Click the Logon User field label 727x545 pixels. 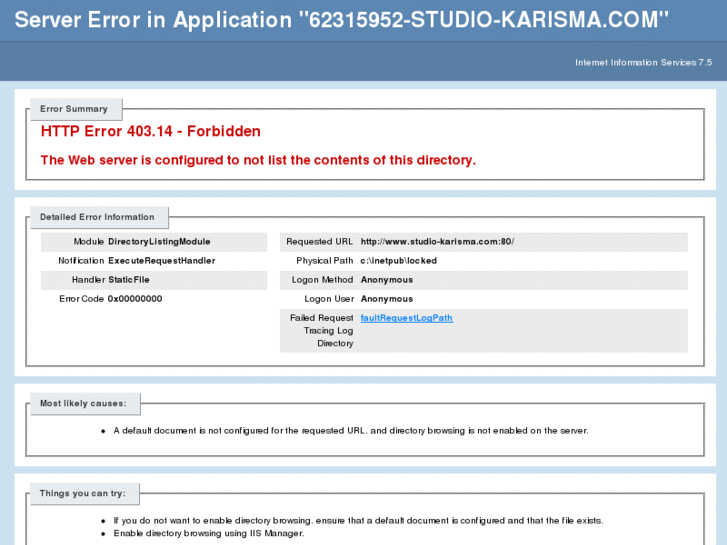coord(329,299)
